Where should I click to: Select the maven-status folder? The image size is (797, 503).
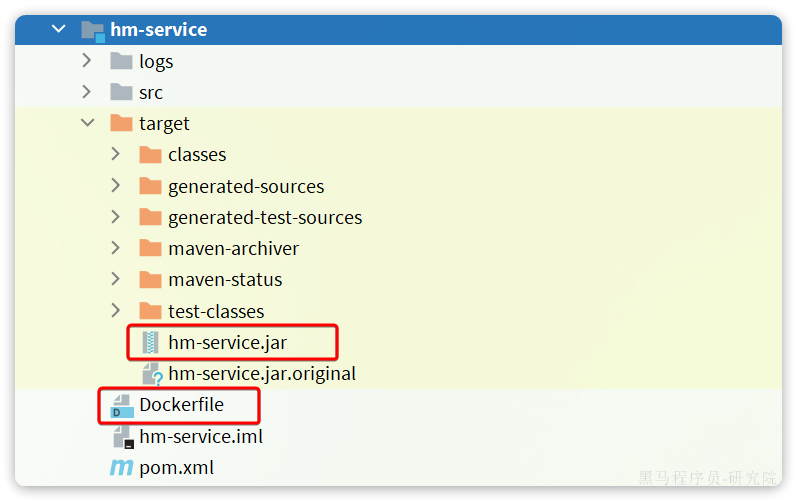pos(225,279)
